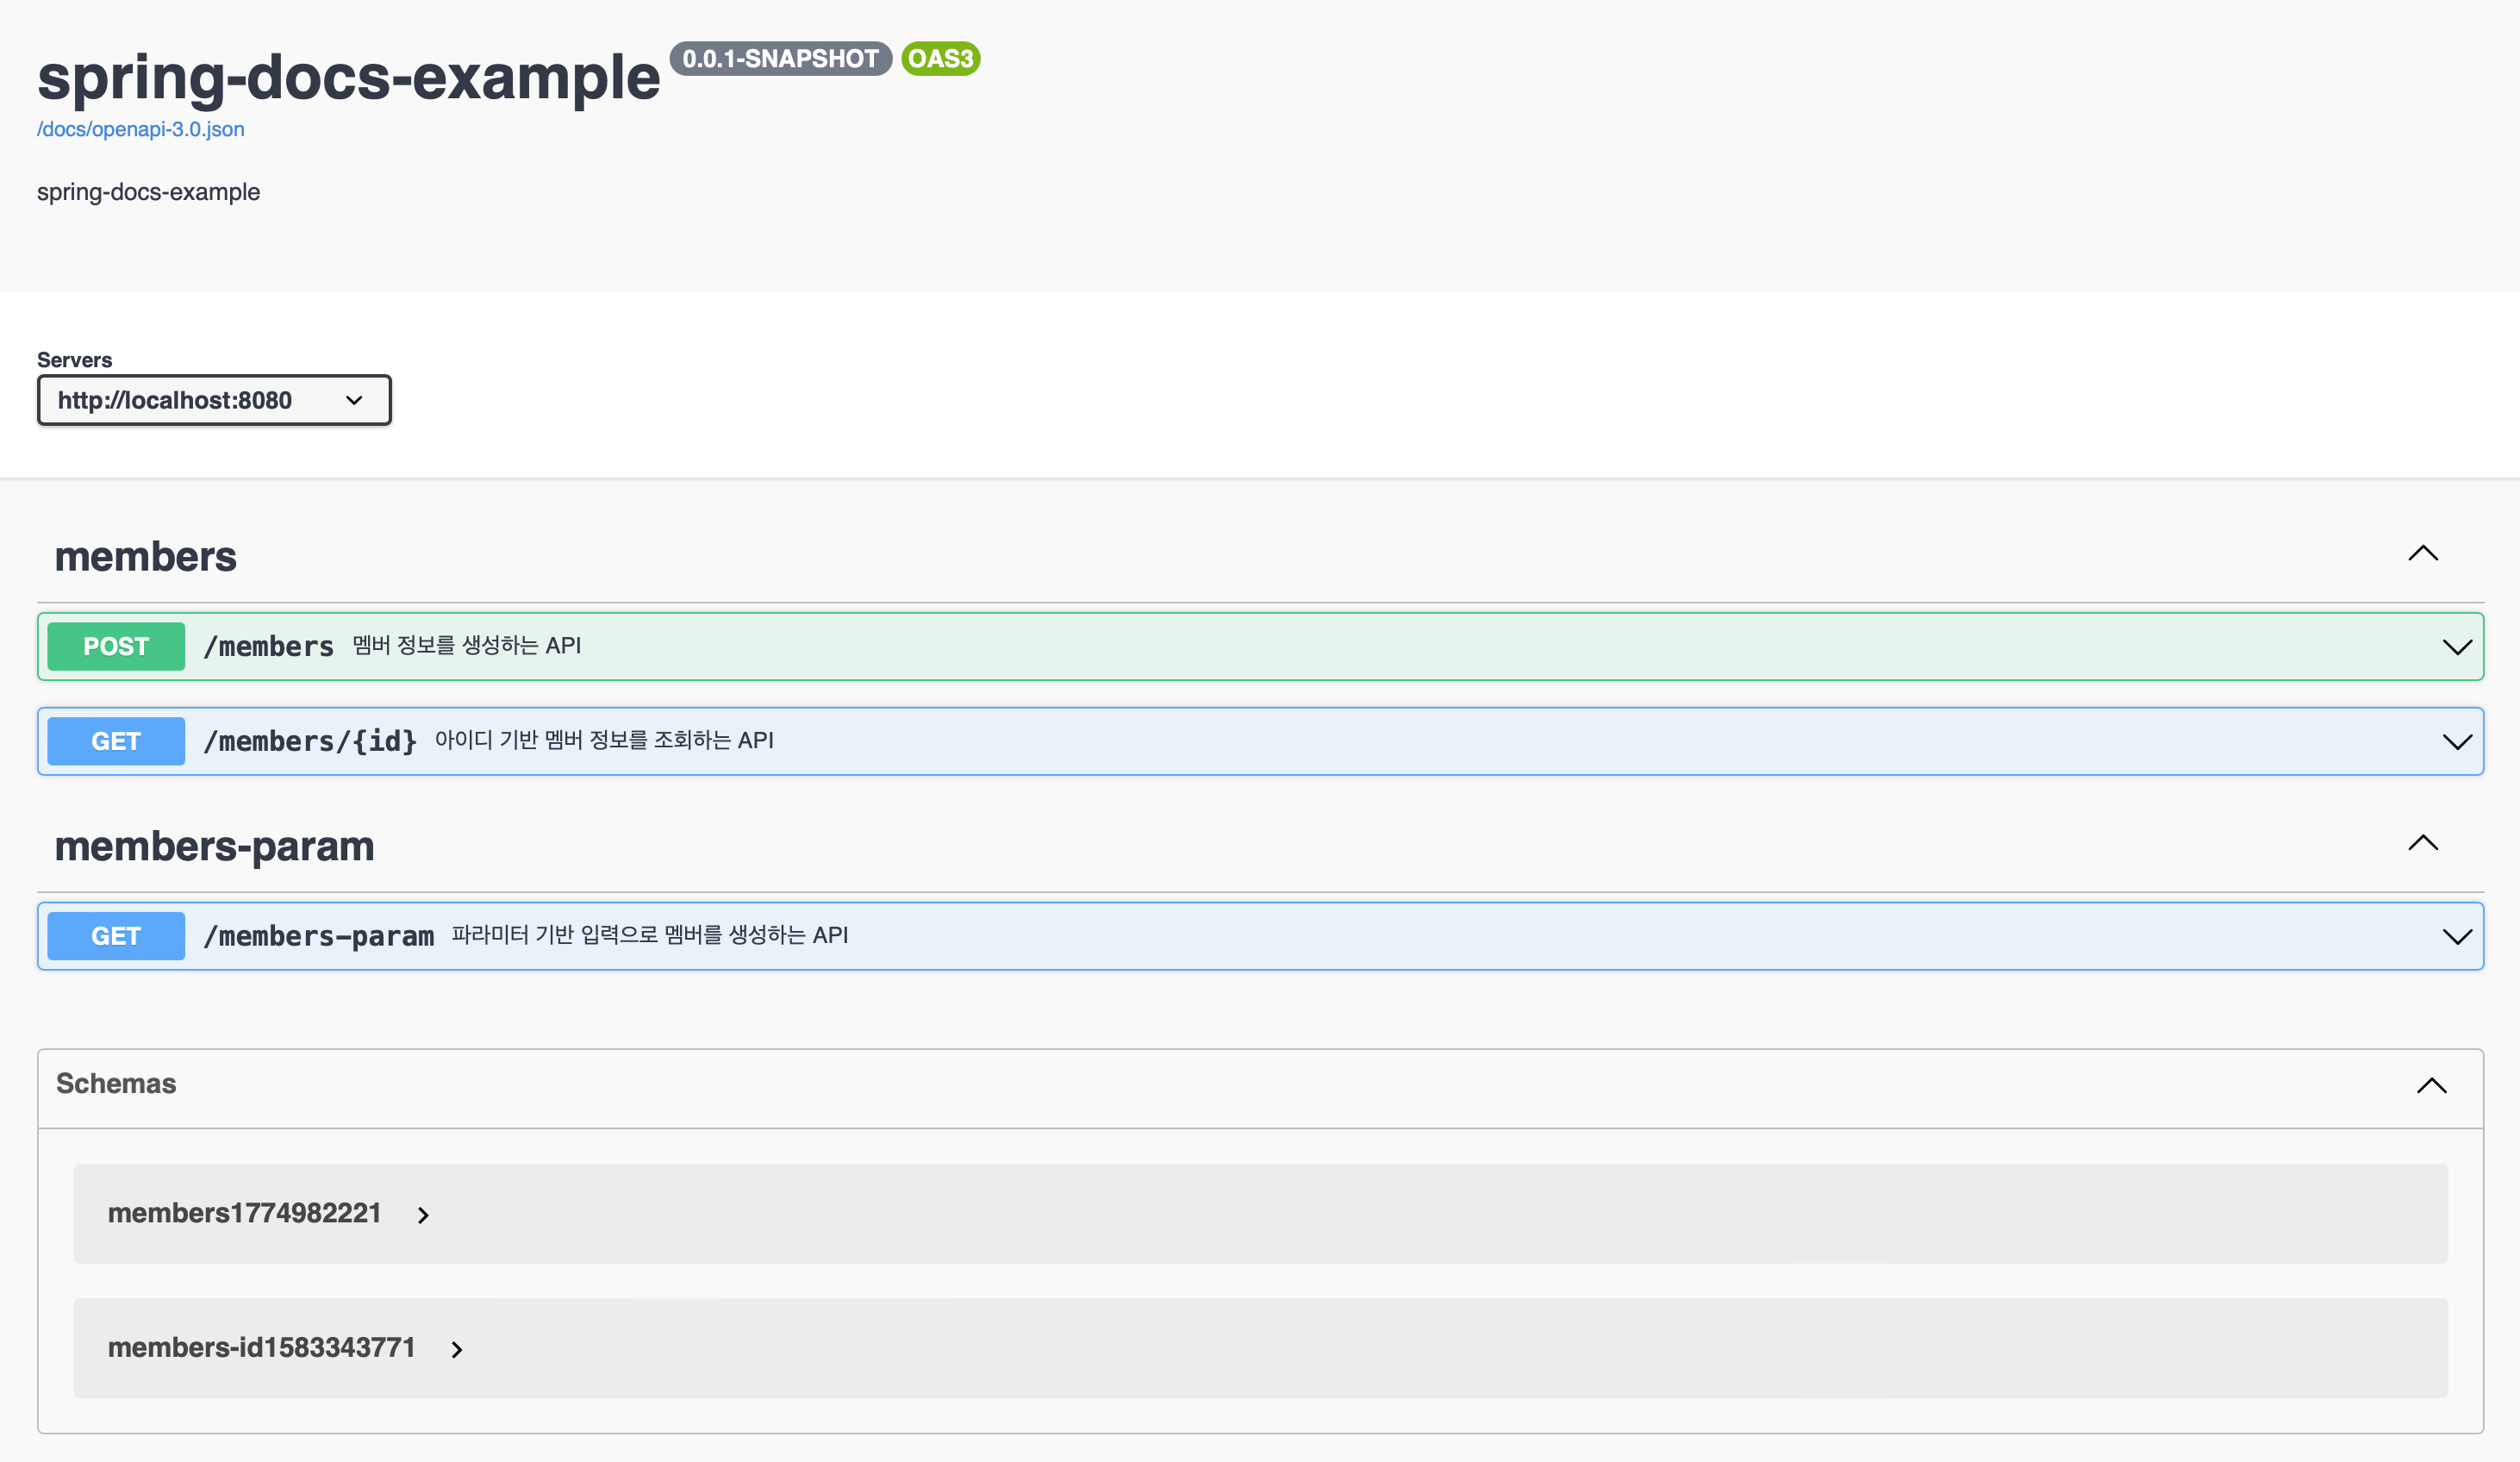The image size is (2520, 1462).
Task: Click GET badge for /members/{id}
Action: (x=116, y=742)
